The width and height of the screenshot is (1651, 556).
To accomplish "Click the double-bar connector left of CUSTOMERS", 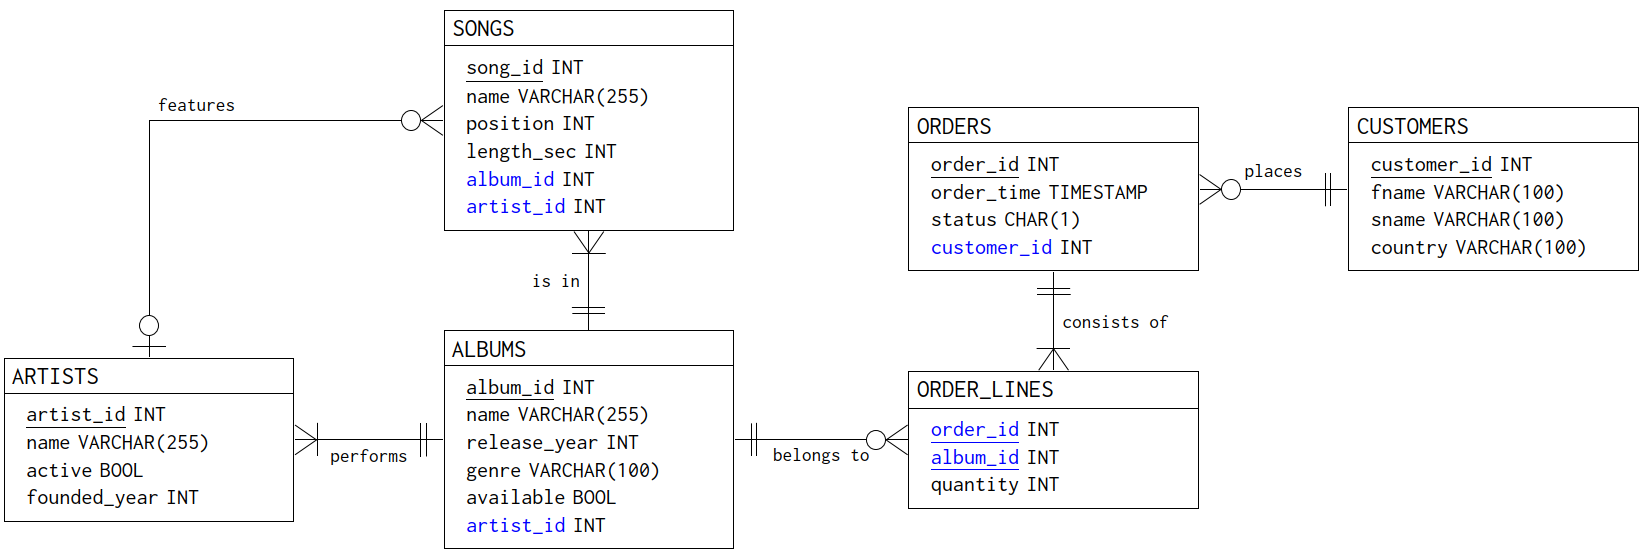I will coord(1331,189).
